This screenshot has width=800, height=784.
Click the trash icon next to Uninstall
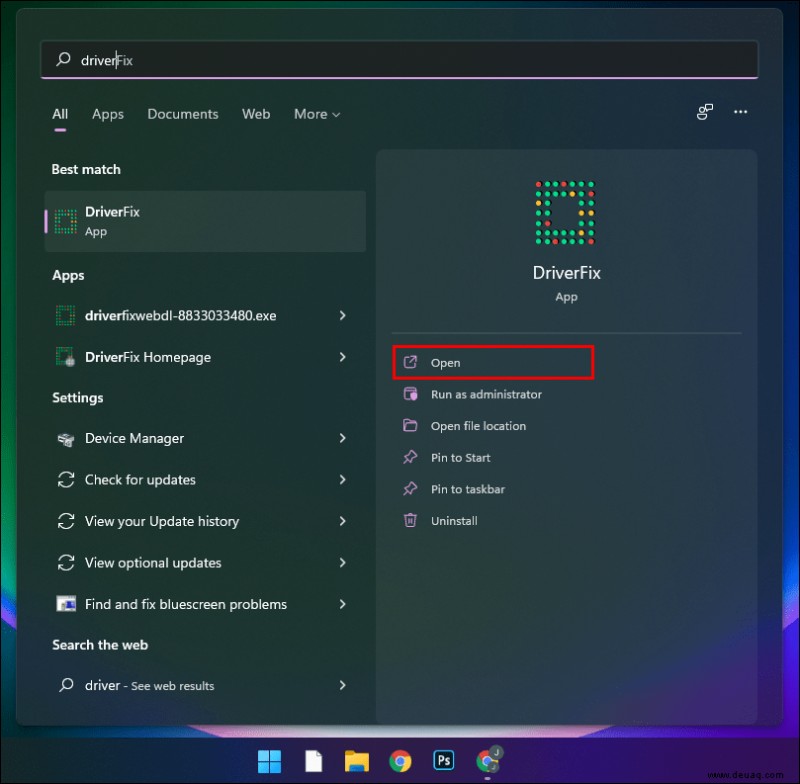(x=410, y=520)
